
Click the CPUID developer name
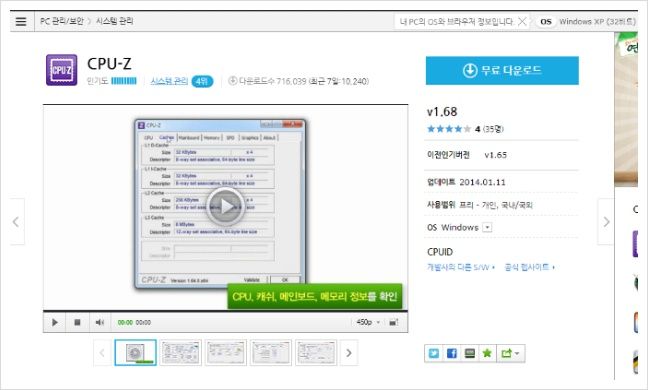[x=440, y=252]
